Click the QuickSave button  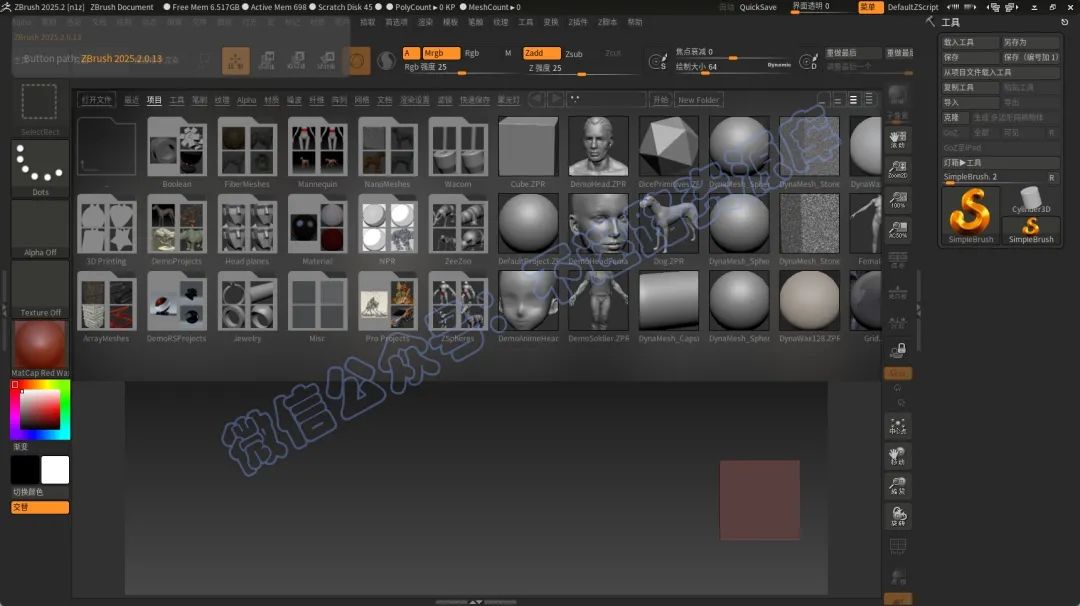tap(758, 7)
